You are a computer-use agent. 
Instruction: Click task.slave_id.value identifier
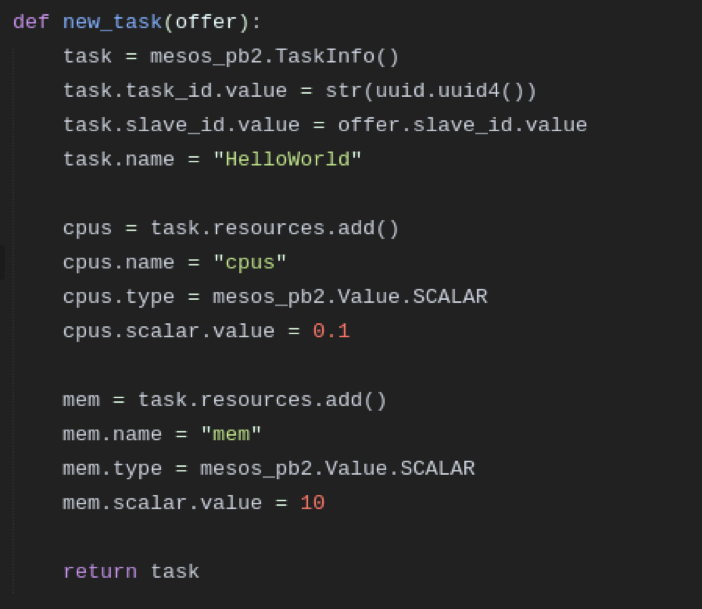point(181,126)
